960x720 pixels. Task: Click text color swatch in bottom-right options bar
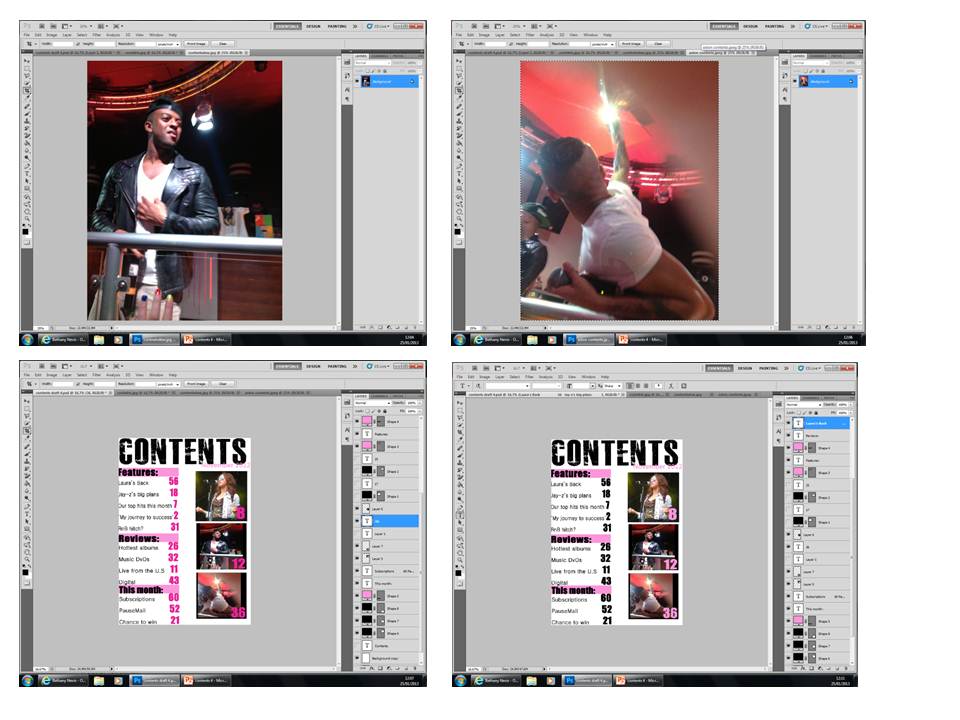tap(658, 386)
